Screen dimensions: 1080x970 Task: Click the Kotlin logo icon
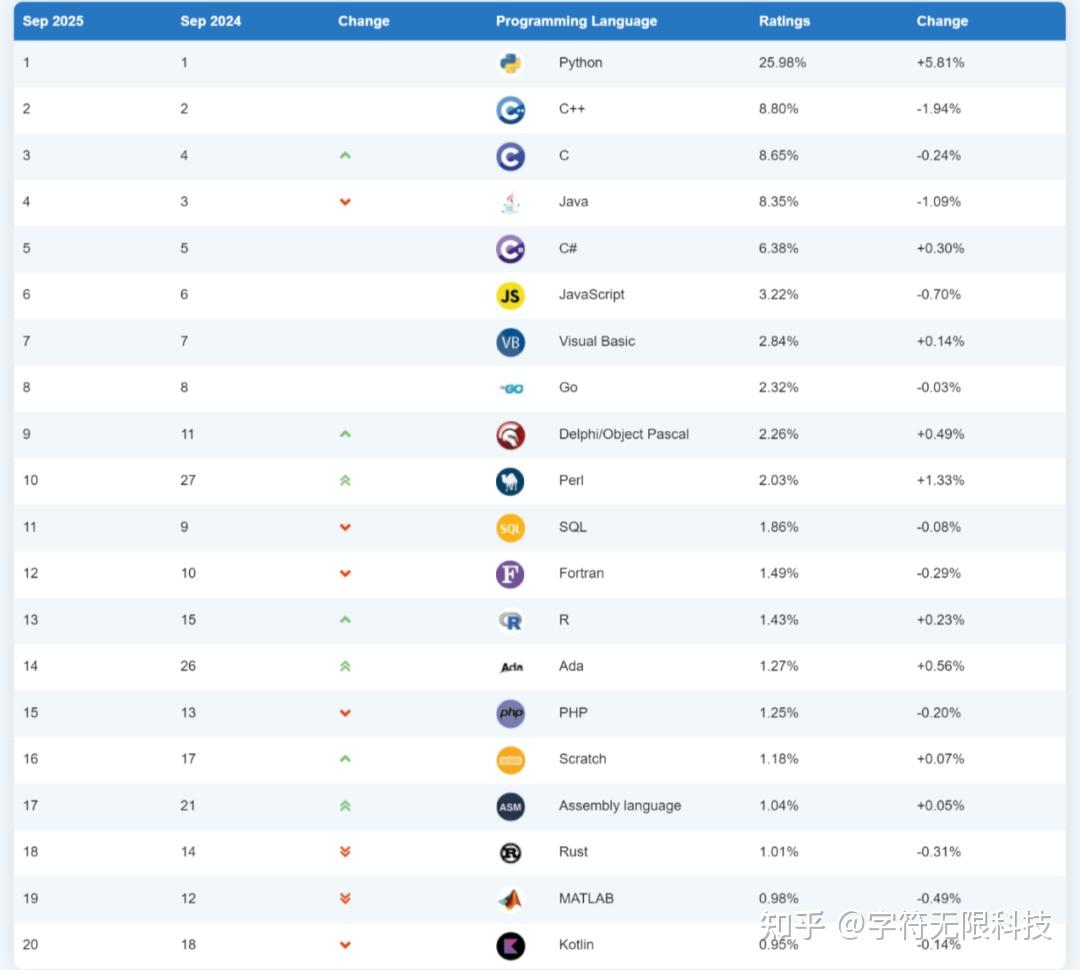pos(510,945)
